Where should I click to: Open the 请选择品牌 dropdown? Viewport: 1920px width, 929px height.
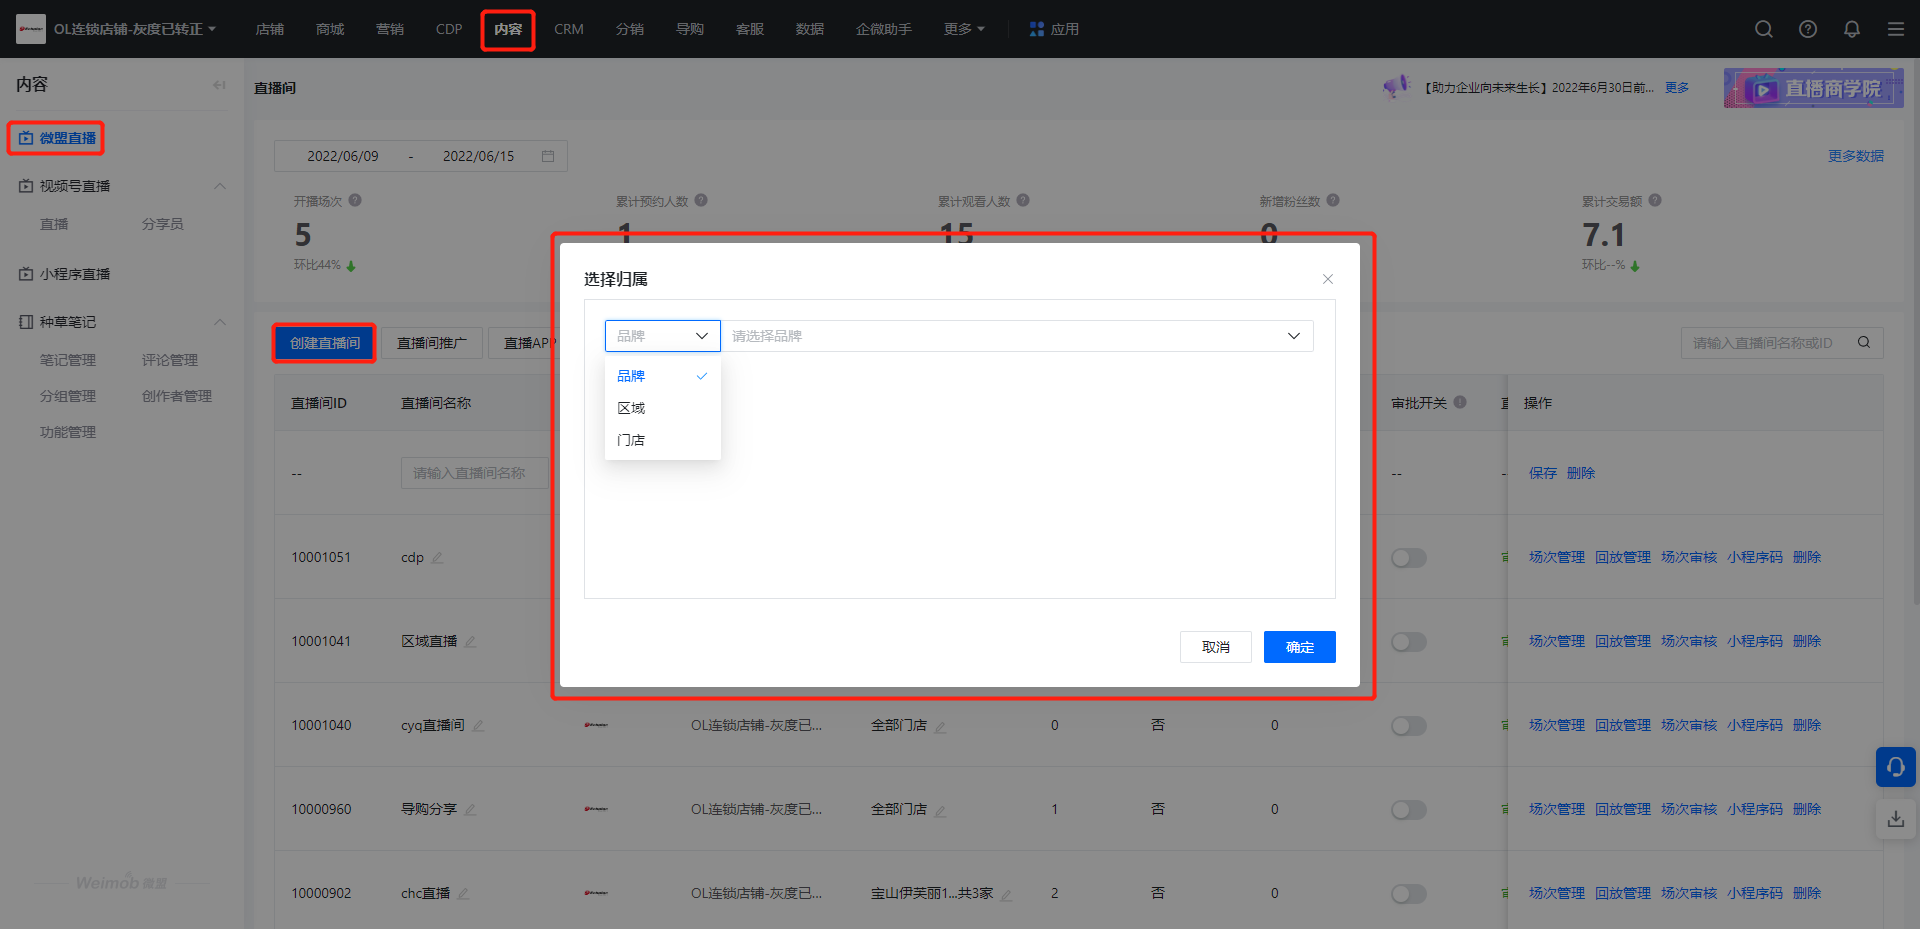click(1017, 336)
